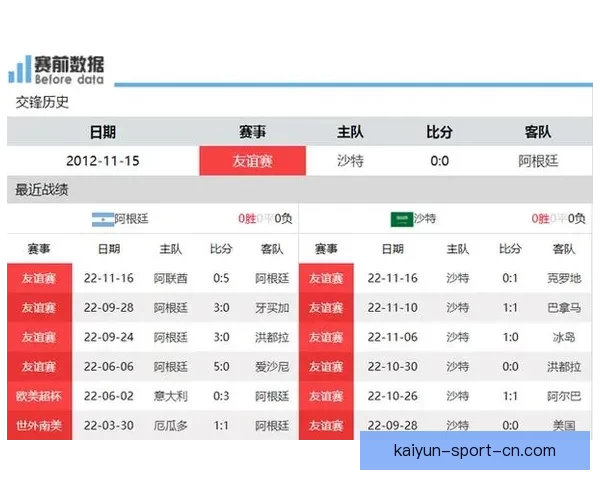Select the date 22-10-30
This screenshot has width=600, height=480.
tap(393, 367)
